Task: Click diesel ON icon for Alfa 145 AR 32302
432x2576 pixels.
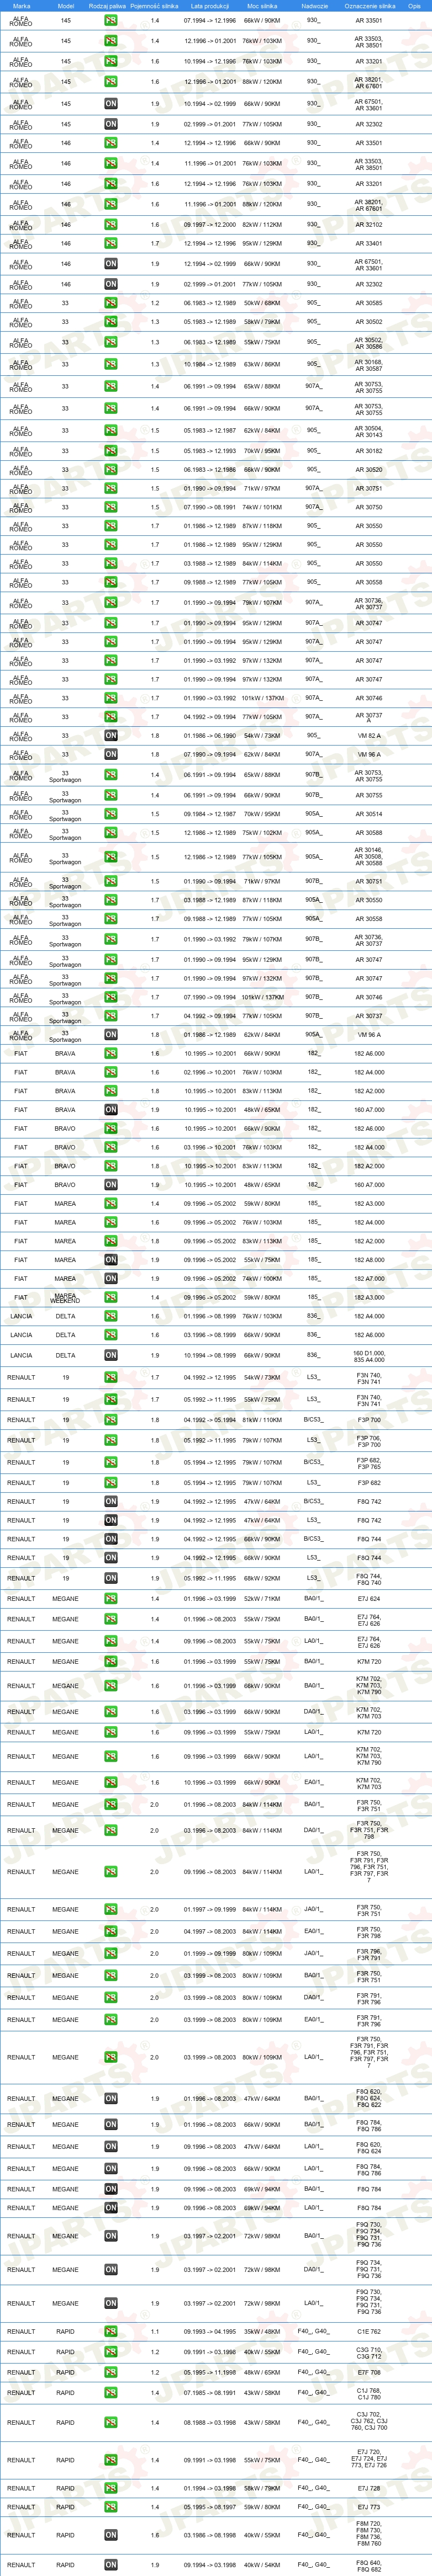Action: (x=111, y=124)
